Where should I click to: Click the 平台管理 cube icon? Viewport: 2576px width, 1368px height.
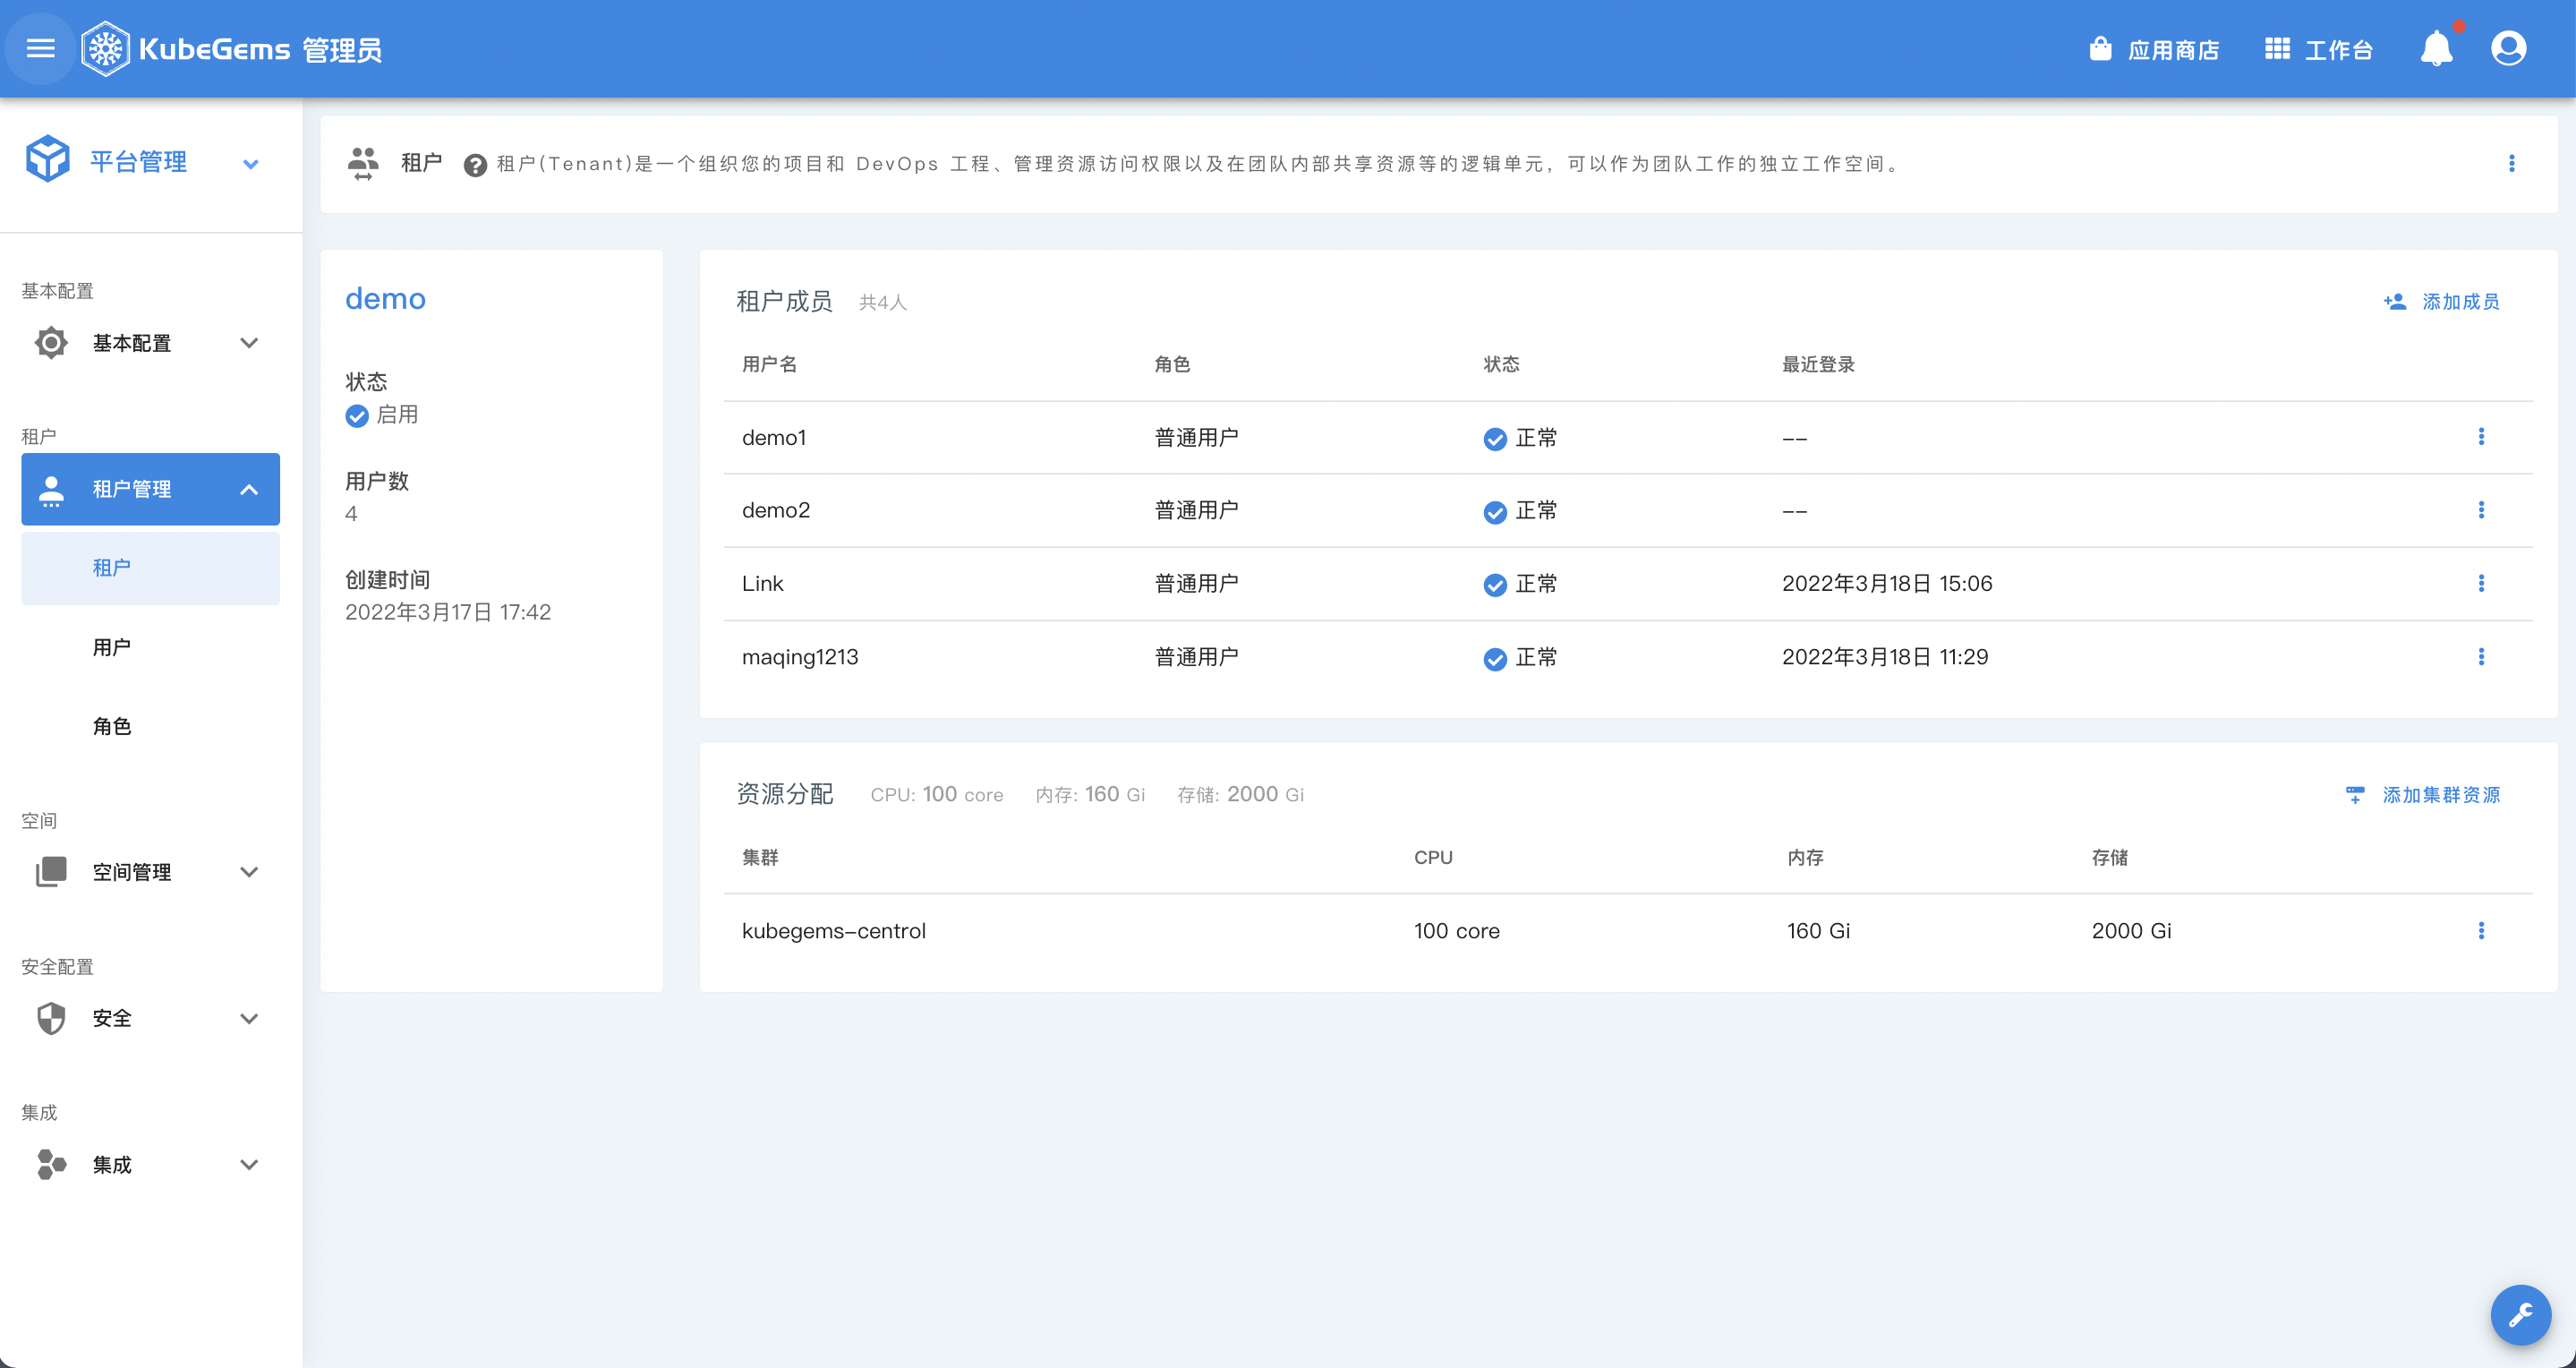pyautogui.click(x=48, y=159)
